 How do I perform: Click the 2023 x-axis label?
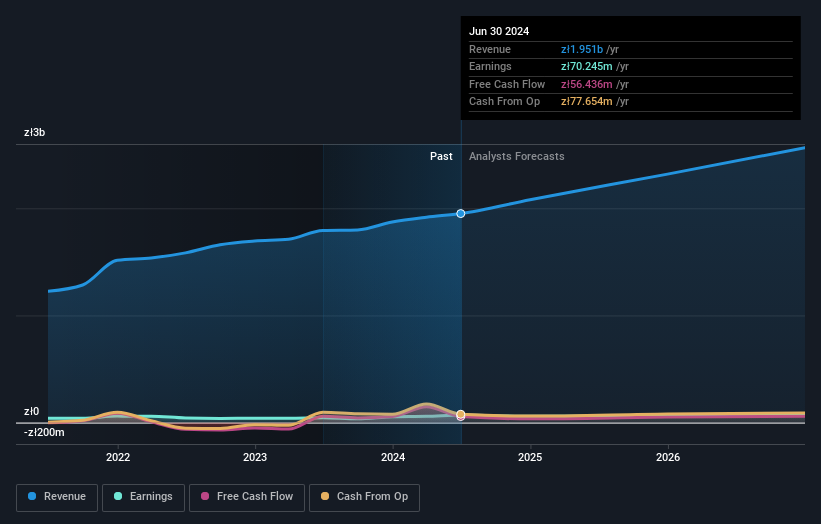tap(255, 458)
